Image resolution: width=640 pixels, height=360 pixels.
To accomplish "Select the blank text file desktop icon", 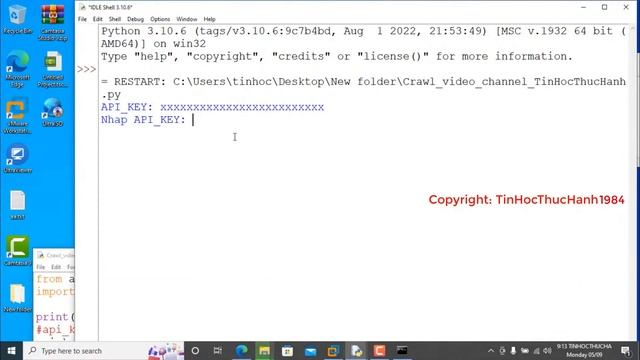I will point(17,205).
